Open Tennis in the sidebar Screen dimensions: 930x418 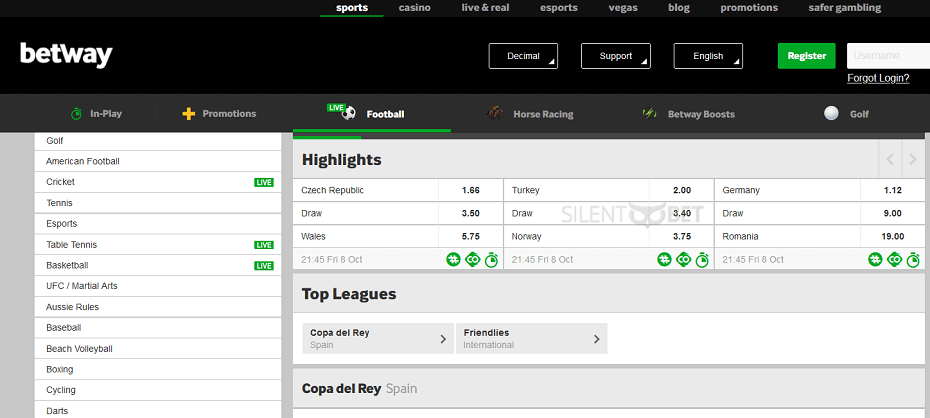point(158,203)
